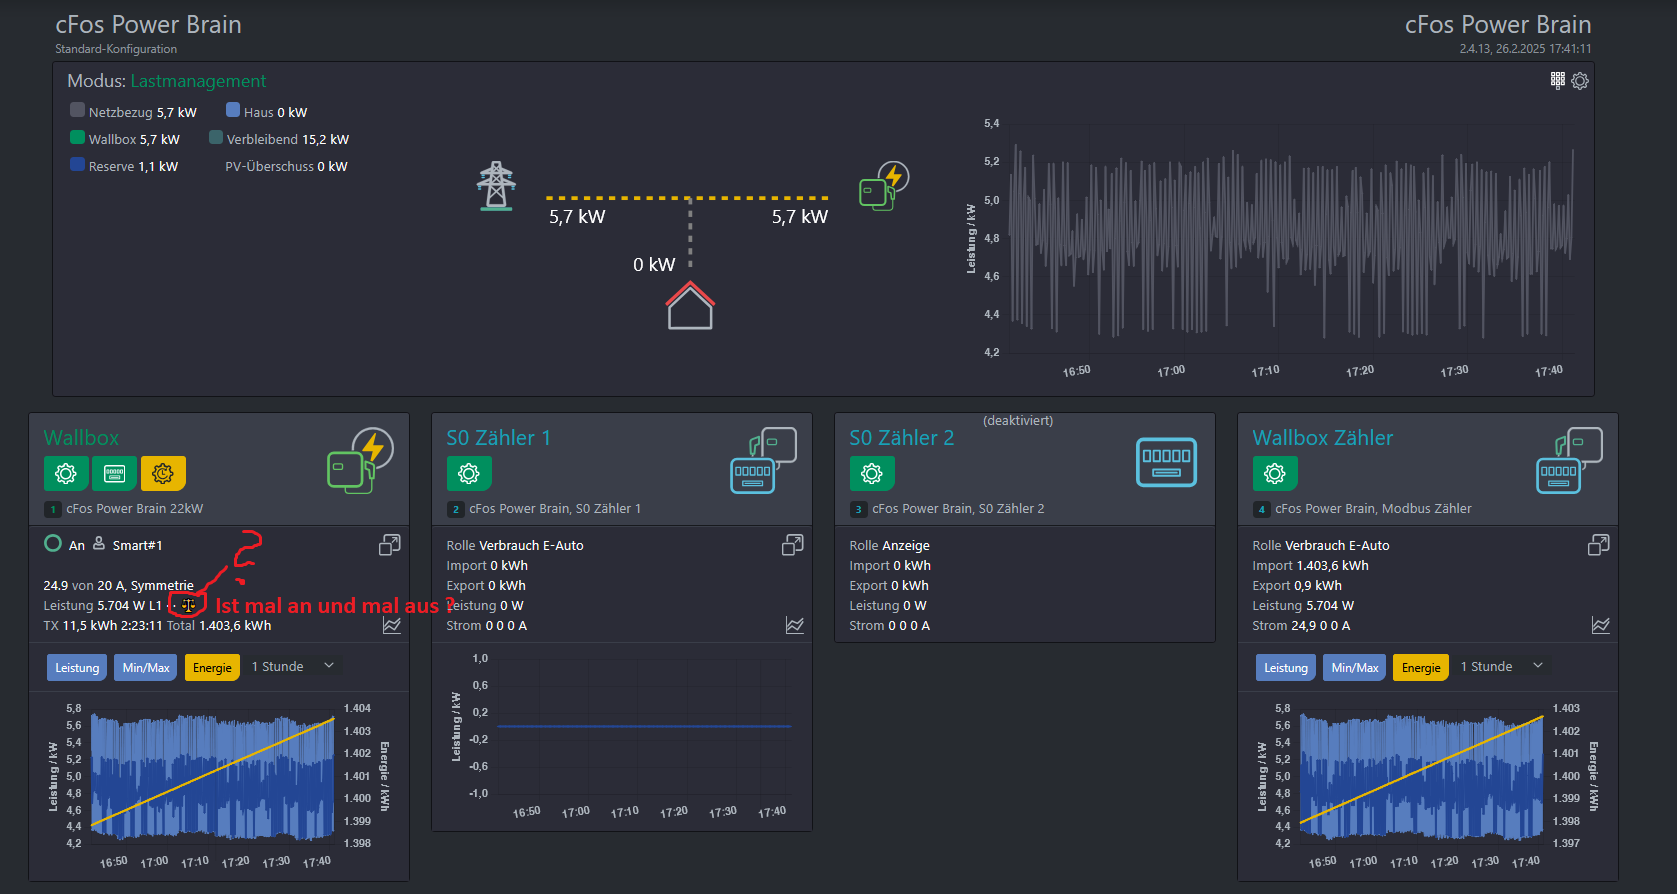Select the S0 Zähler 2 counter device icon
This screenshot has height=894, width=1677.
pos(1166,462)
